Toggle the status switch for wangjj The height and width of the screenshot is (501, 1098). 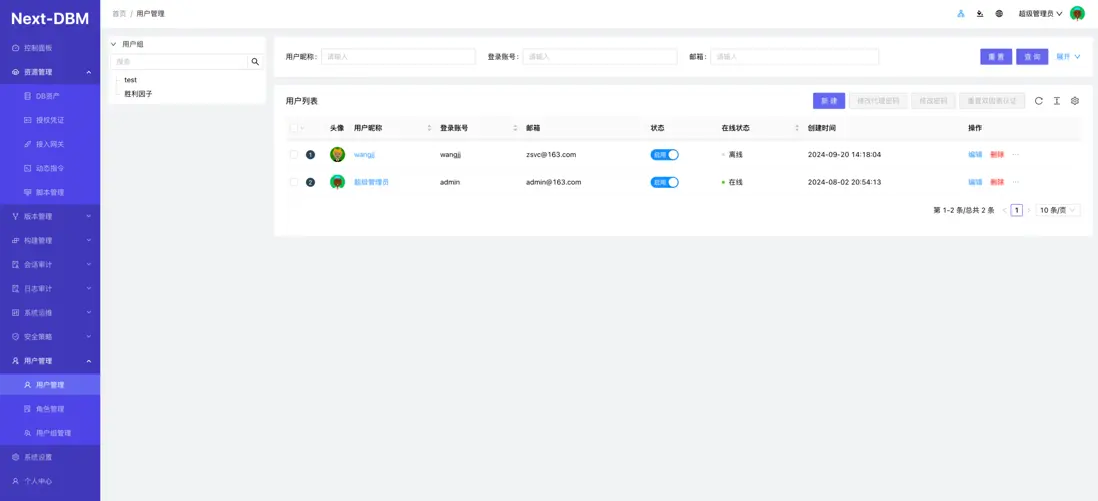click(665, 154)
